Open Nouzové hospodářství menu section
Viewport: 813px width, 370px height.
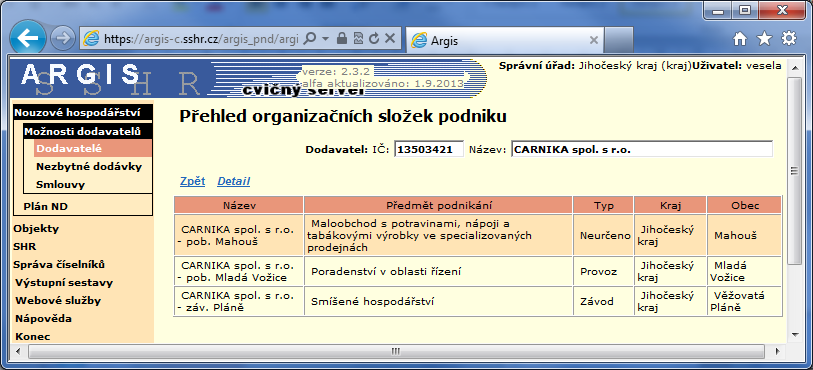pos(82,112)
